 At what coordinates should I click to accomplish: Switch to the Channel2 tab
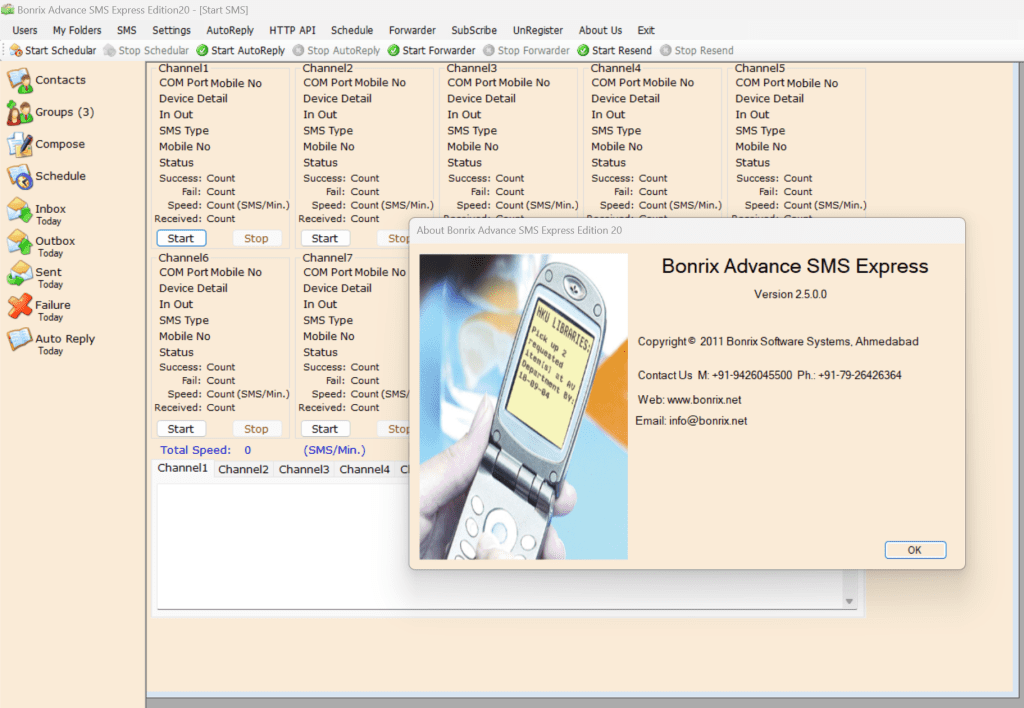click(243, 469)
